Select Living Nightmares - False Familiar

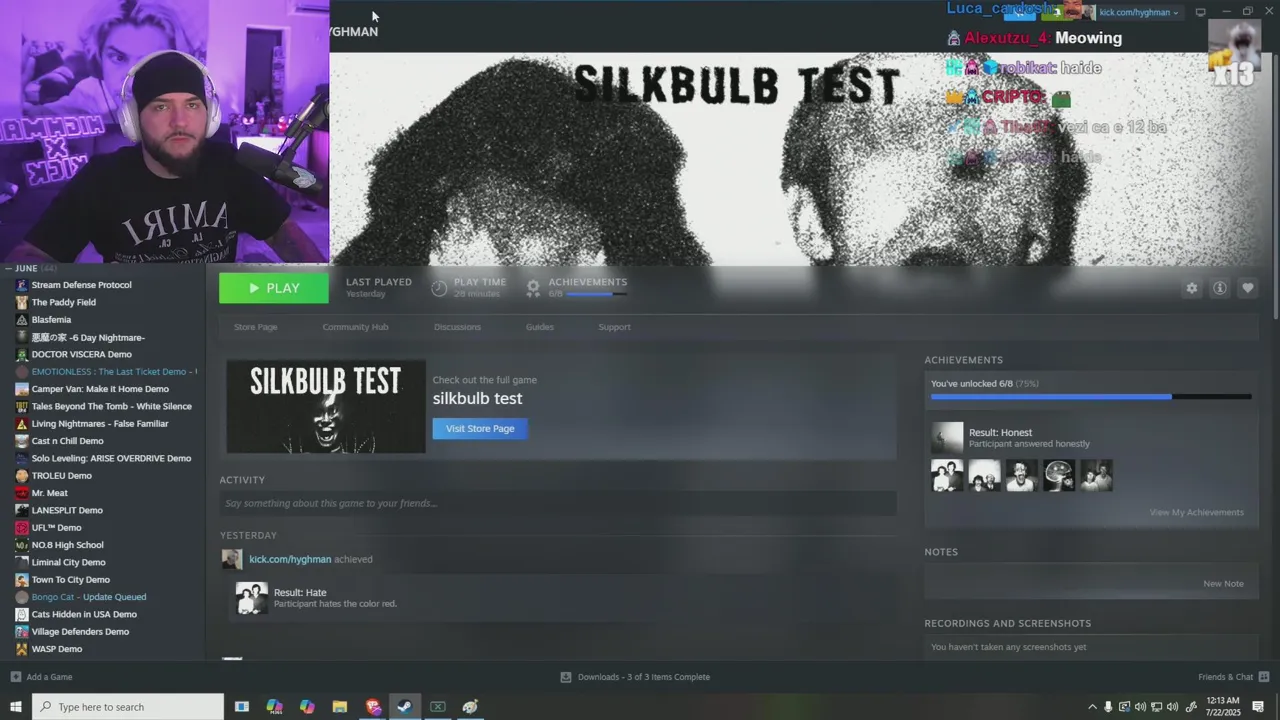pyautogui.click(x=100, y=424)
